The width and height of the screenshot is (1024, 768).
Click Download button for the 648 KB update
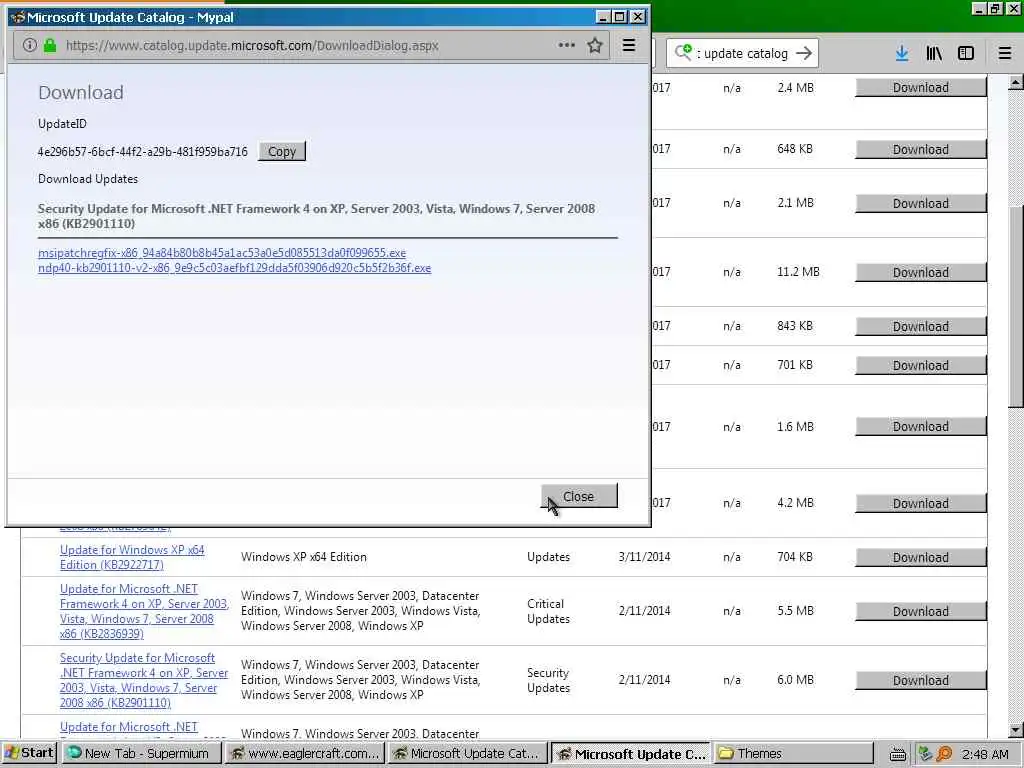tap(920, 150)
